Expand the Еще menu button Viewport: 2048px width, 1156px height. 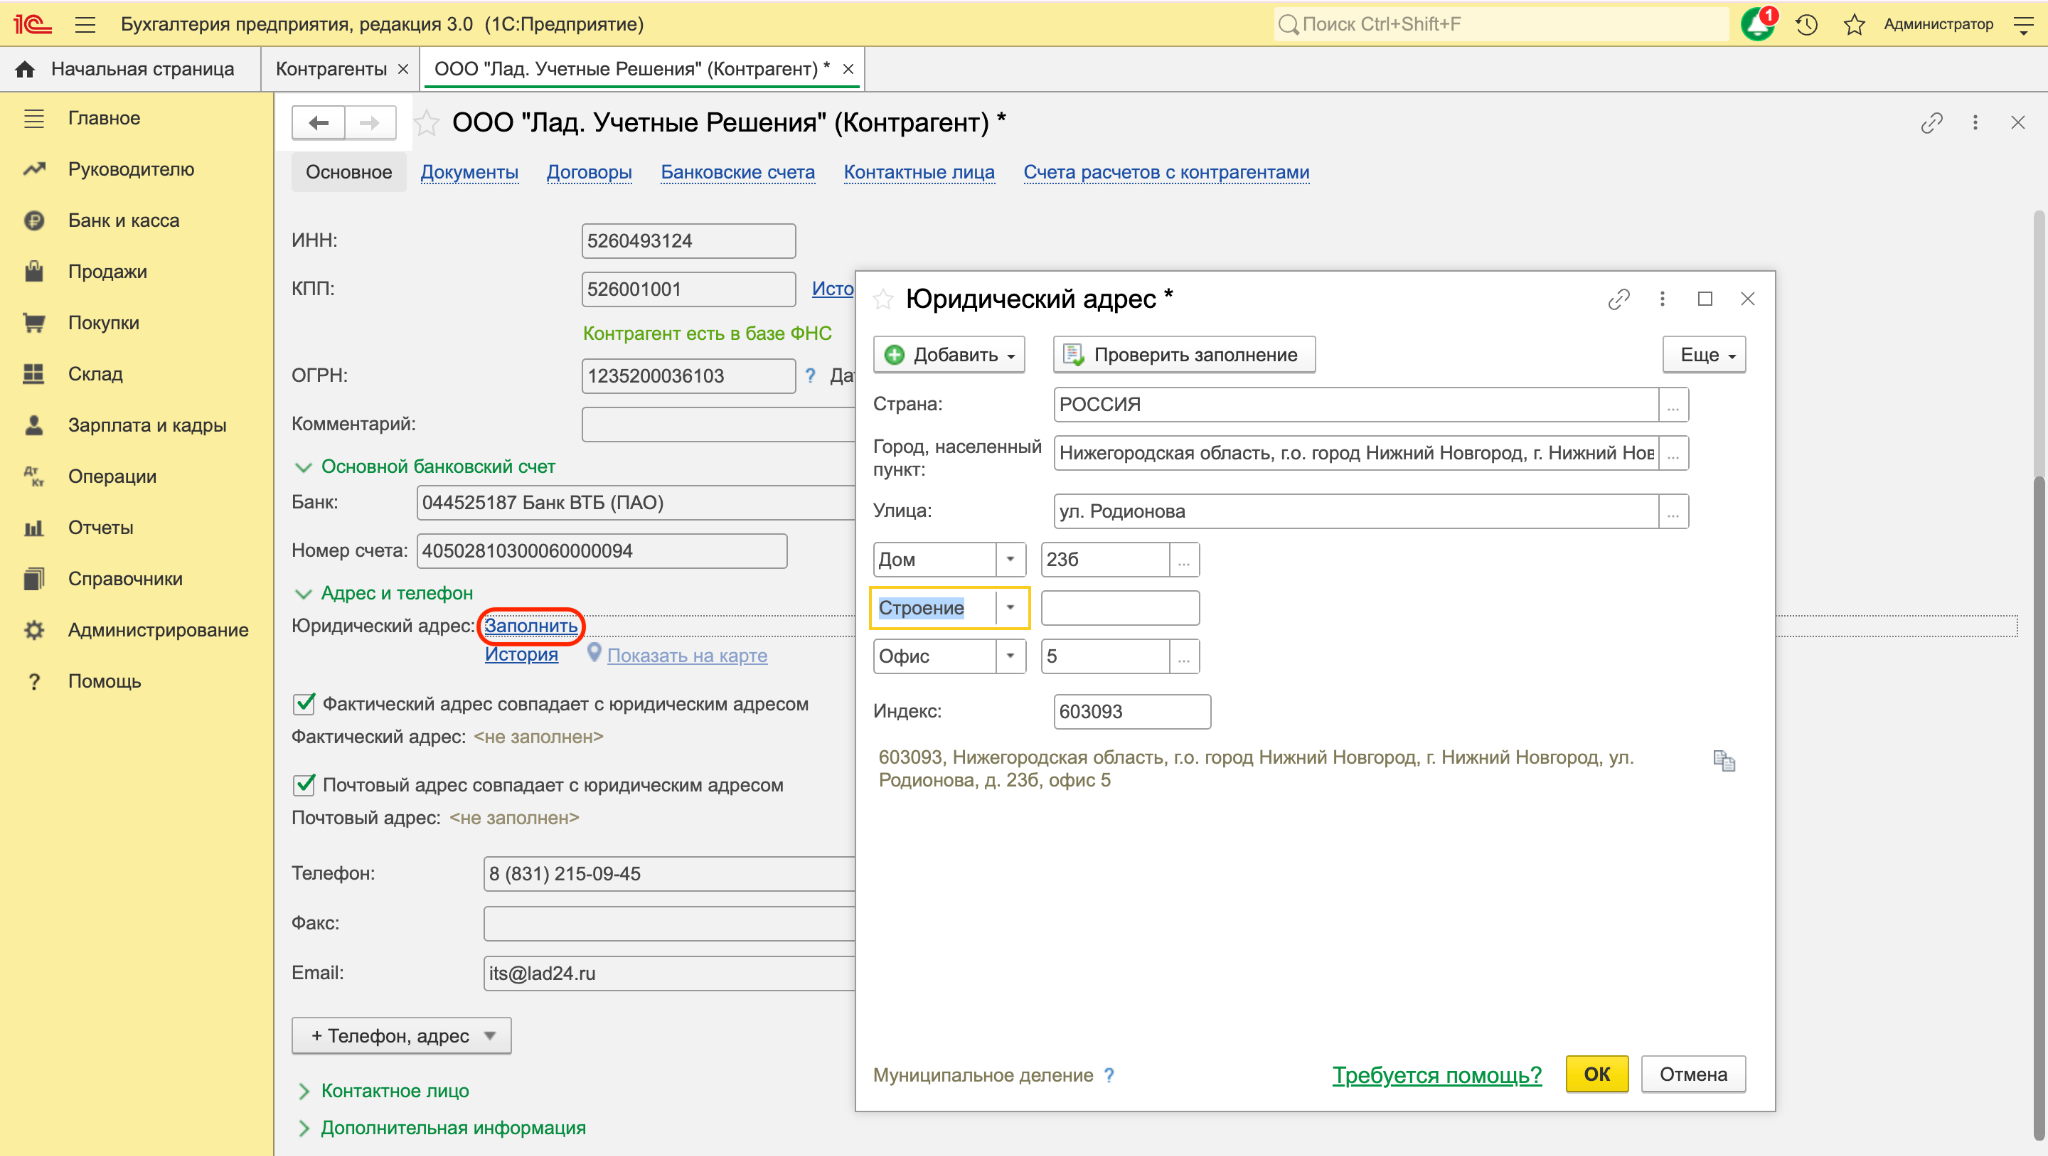click(x=1705, y=355)
